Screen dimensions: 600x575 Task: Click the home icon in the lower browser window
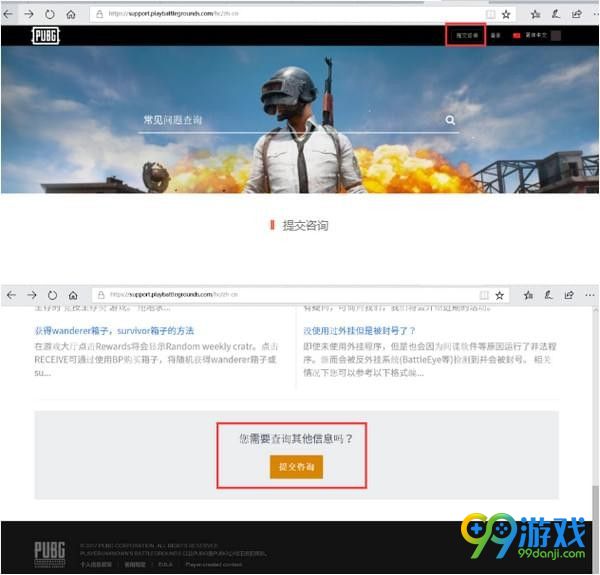(x=73, y=295)
